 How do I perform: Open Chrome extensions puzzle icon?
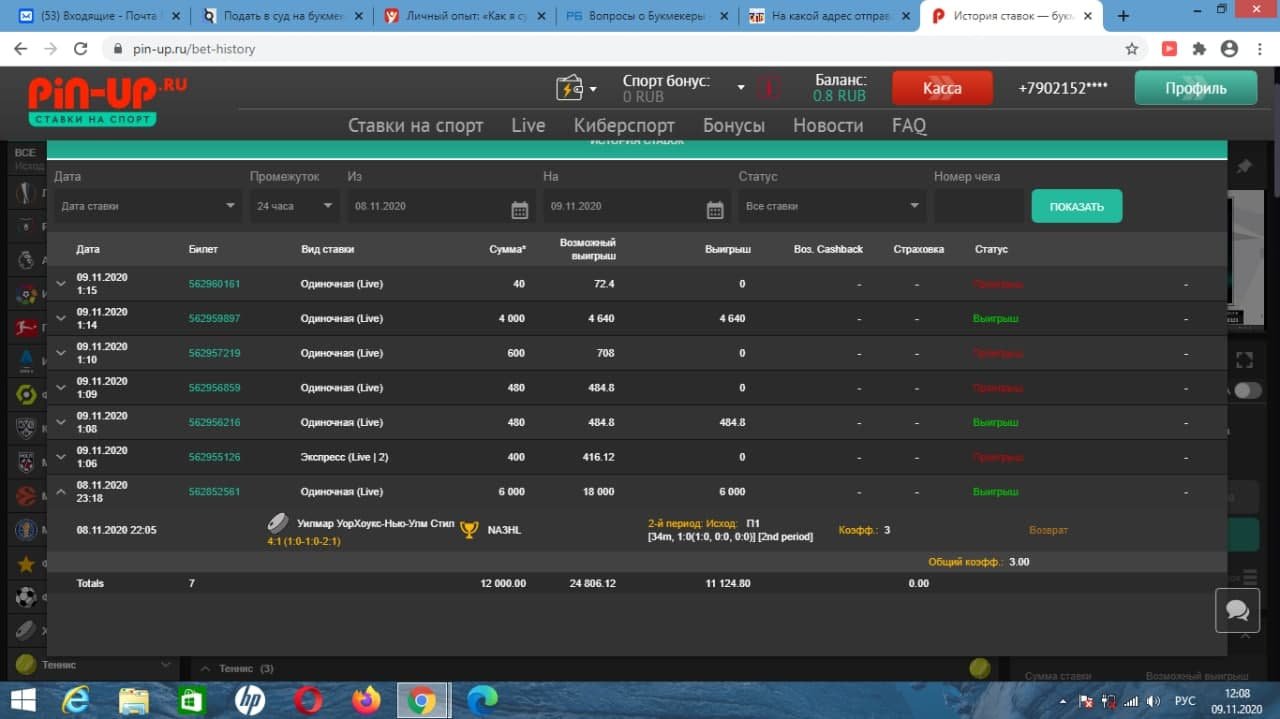pyautogui.click(x=1199, y=49)
